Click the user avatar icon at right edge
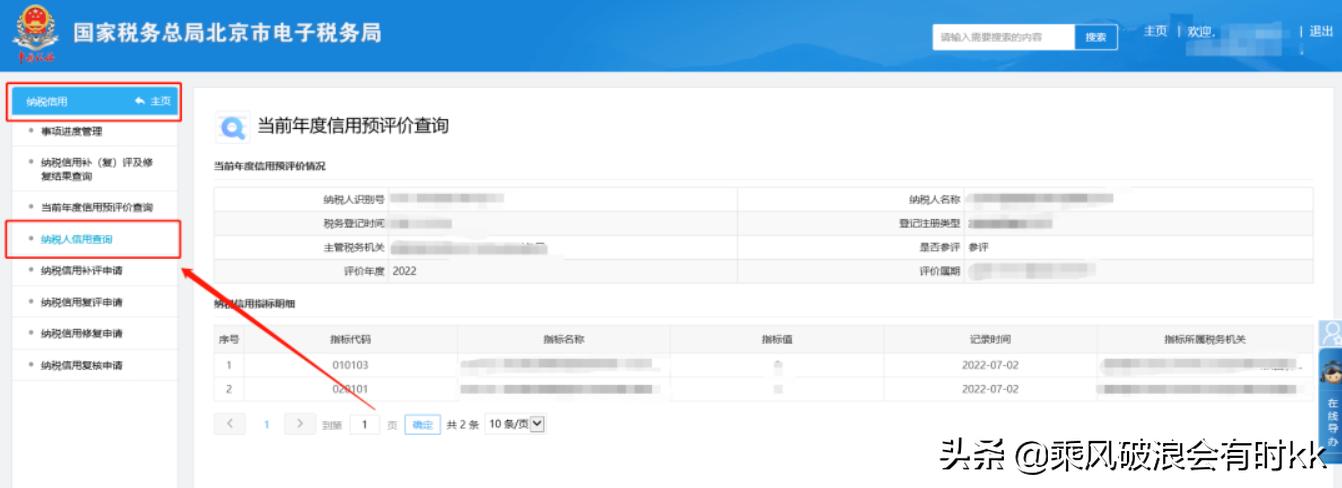Screen dimensions: 1342x488 [x=1331, y=334]
